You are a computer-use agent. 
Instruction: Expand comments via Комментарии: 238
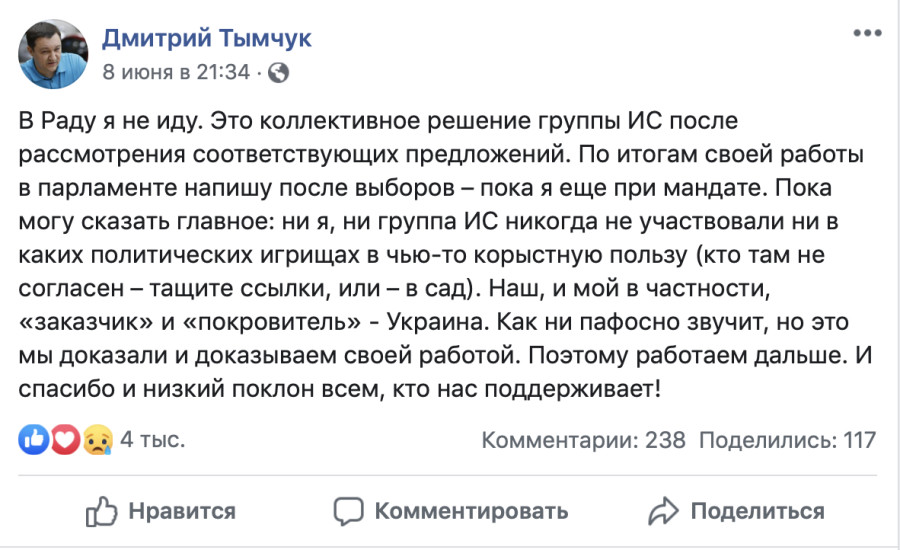pos(584,439)
